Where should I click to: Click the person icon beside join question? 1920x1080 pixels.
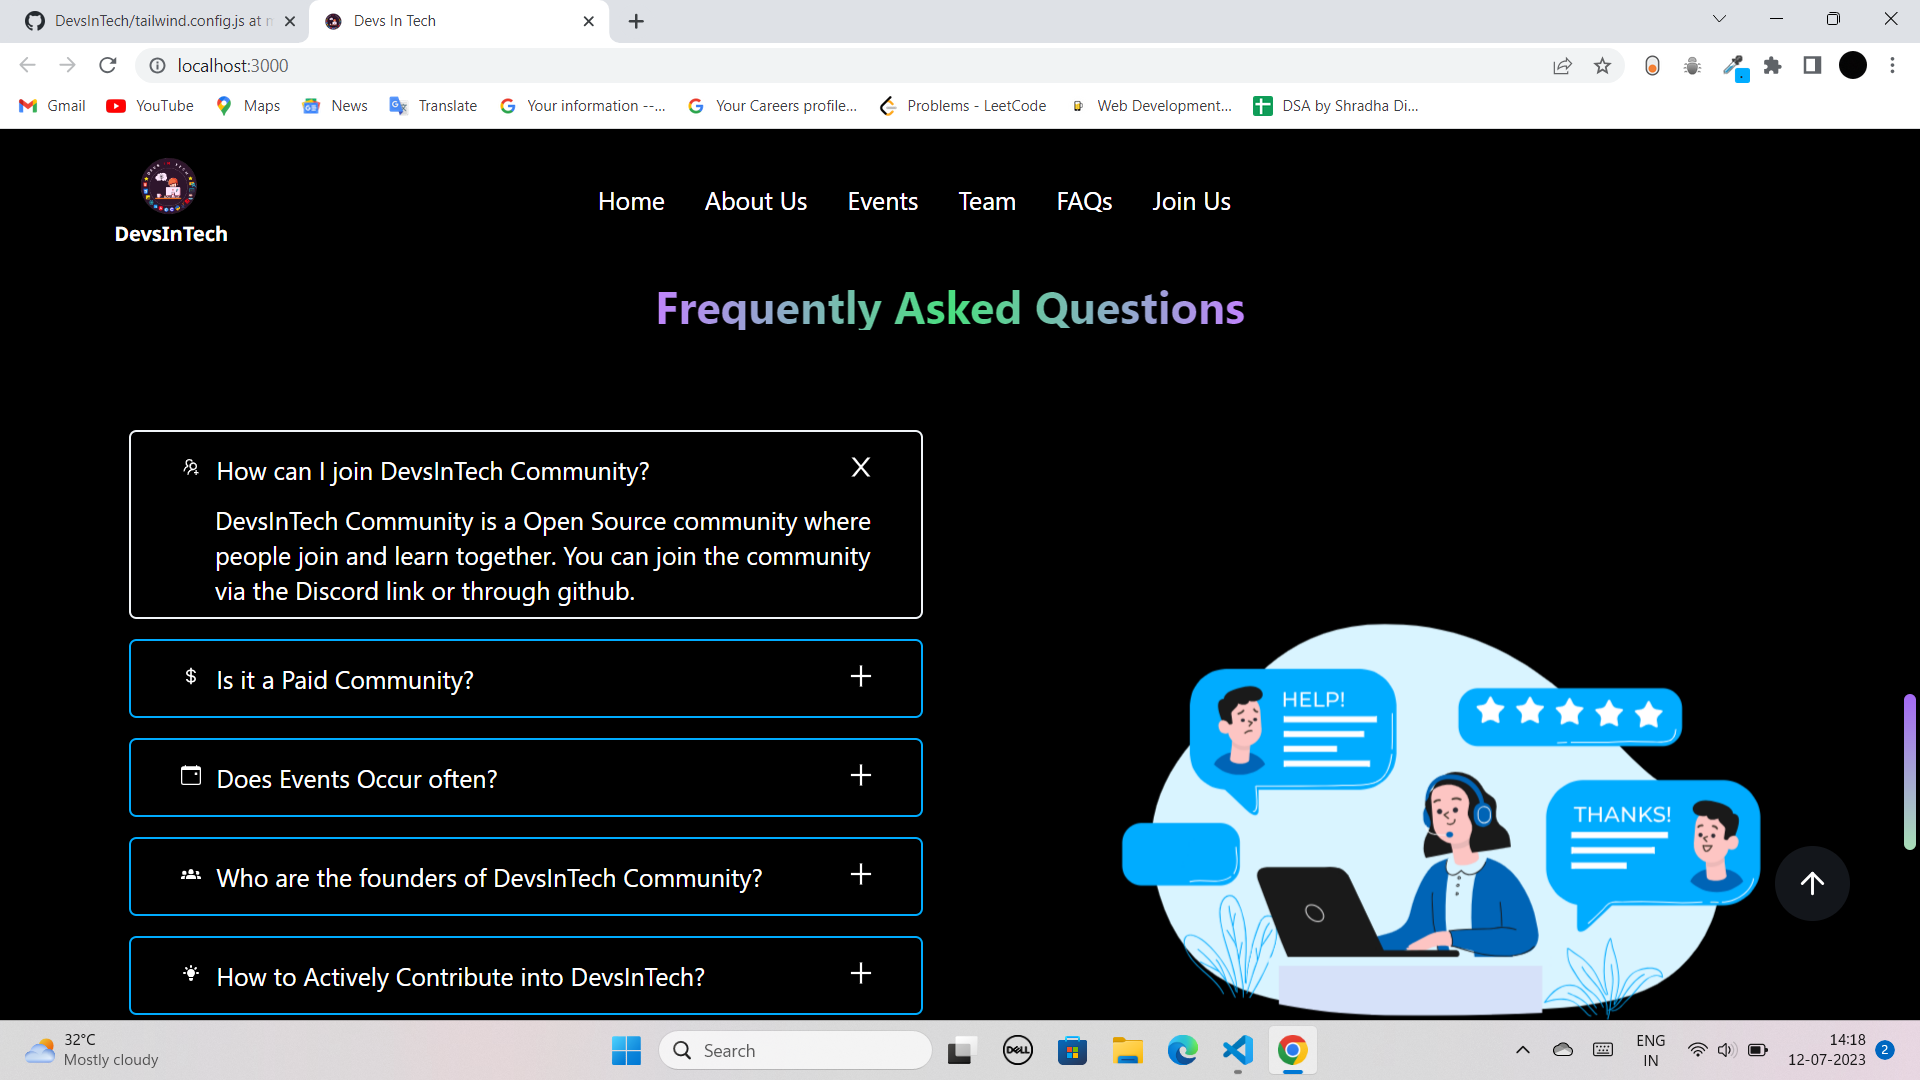pyautogui.click(x=190, y=468)
